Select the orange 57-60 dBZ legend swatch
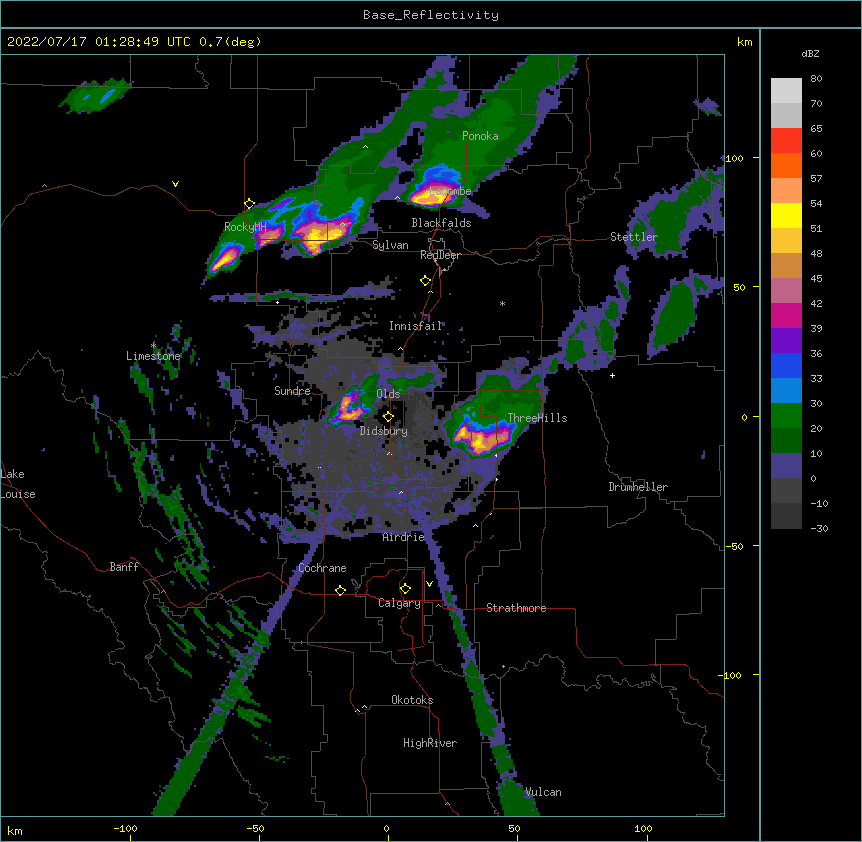 pyautogui.click(x=786, y=165)
